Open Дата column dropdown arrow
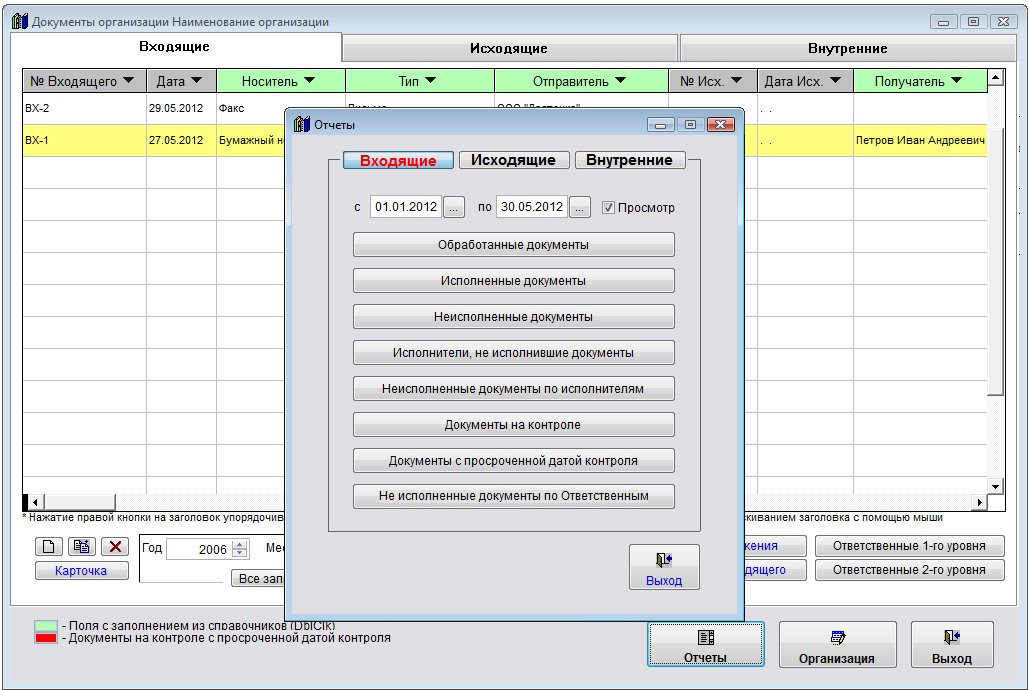 (196, 80)
